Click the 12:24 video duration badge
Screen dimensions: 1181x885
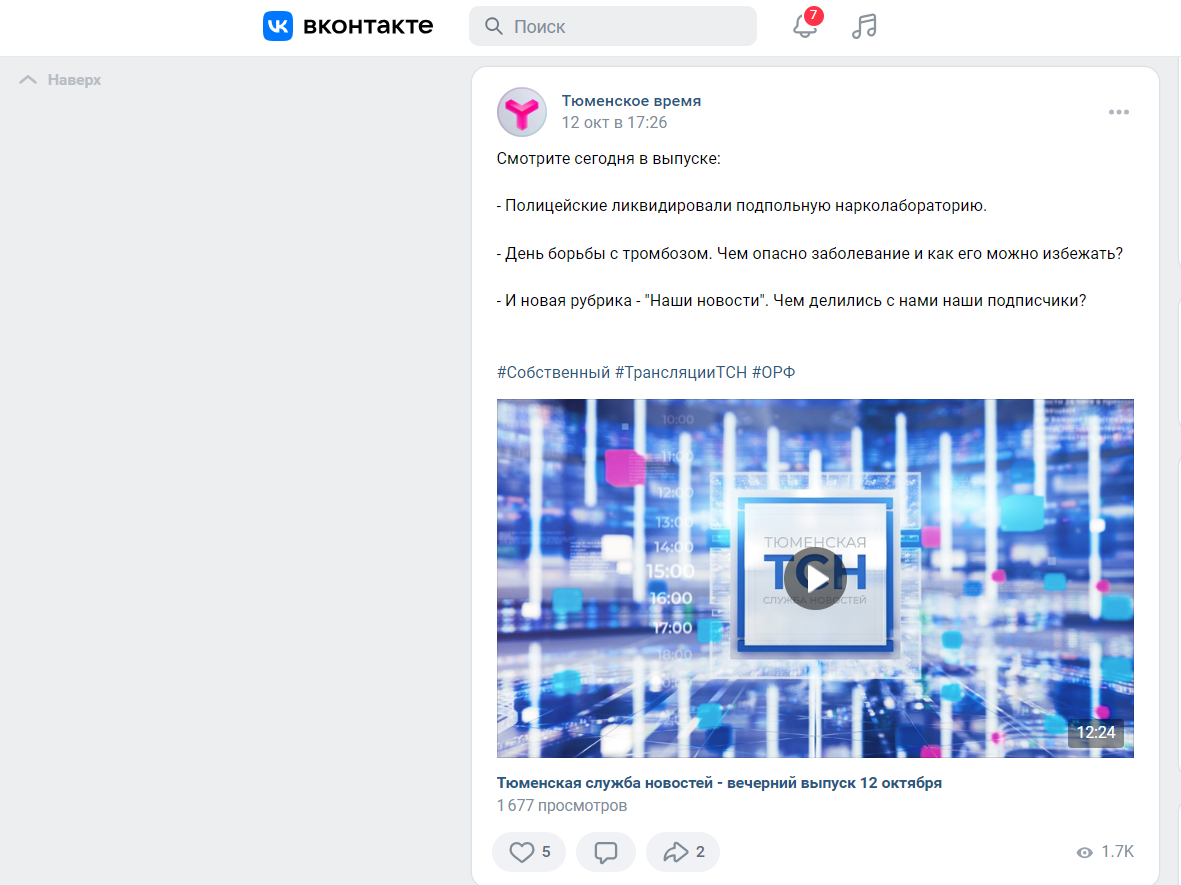[x=1096, y=733]
